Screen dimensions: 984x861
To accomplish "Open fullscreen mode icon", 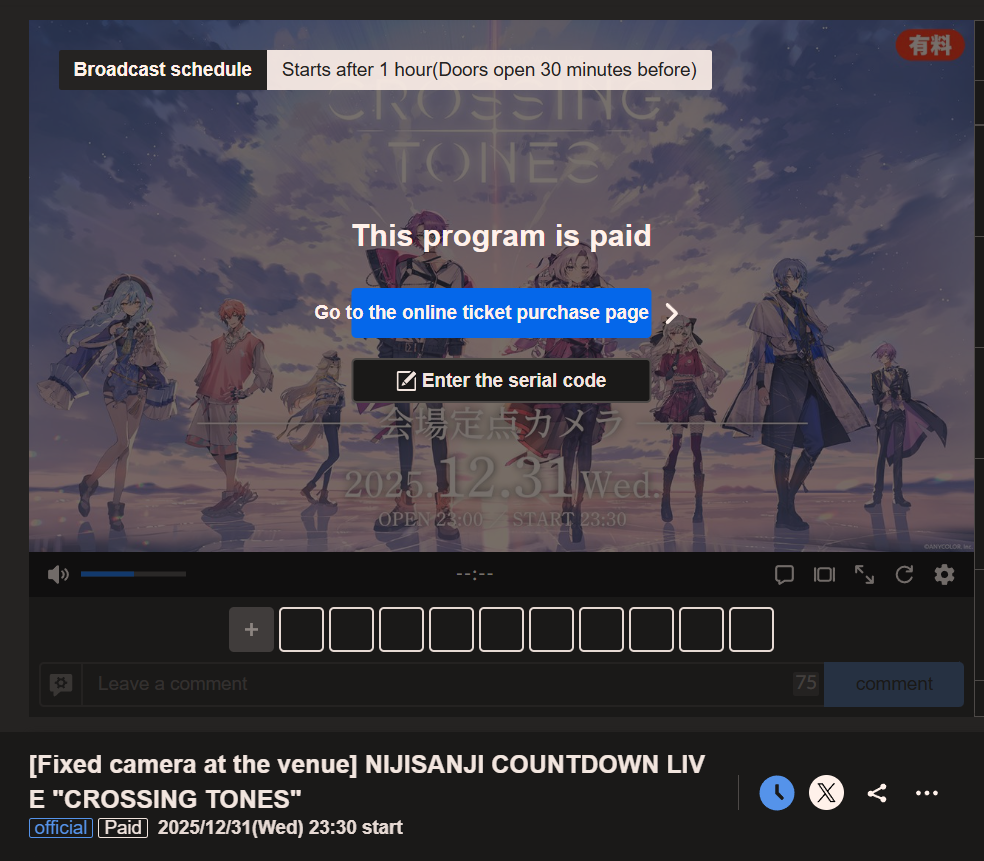I will 864,574.
